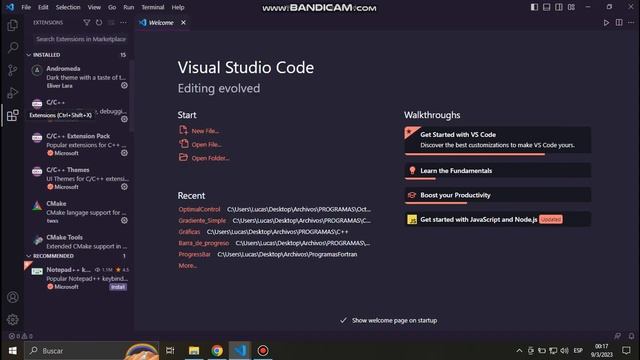This screenshot has width=640, height=360.
Task: Open the Explorer view in activity bar
Action: click(x=13, y=25)
